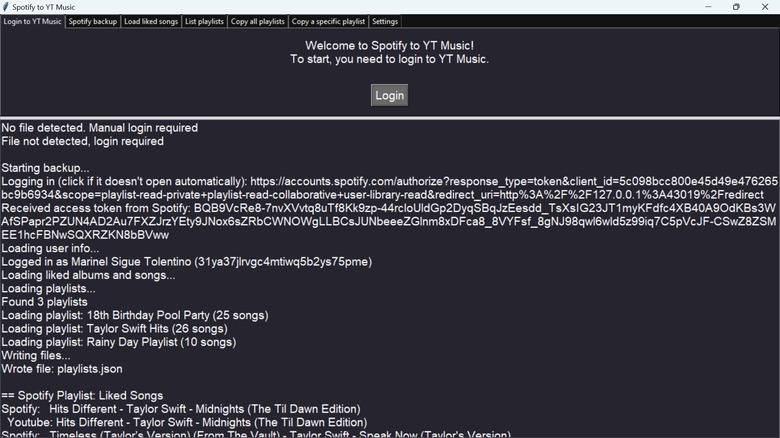The height and width of the screenshot is (438, 780).
Task: Switch to Login to YT Music tab
Action: (32, 21)
